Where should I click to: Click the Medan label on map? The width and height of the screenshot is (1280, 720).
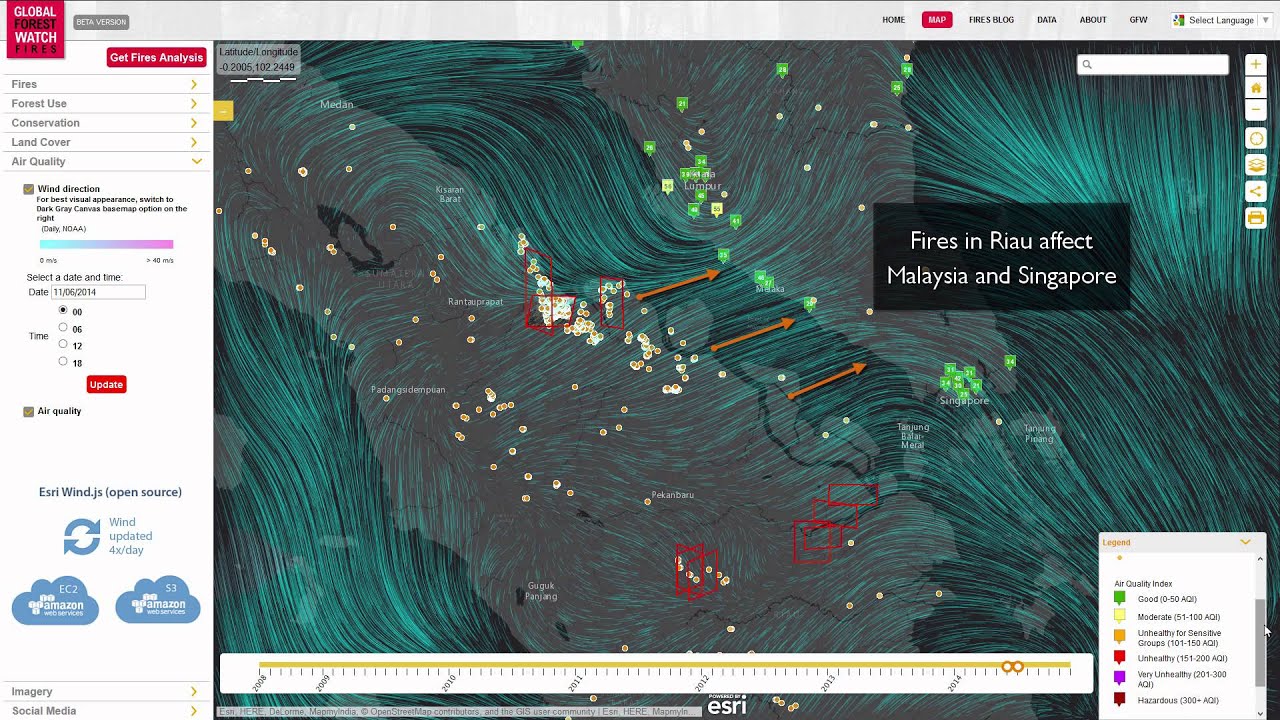tap(337, 104)
